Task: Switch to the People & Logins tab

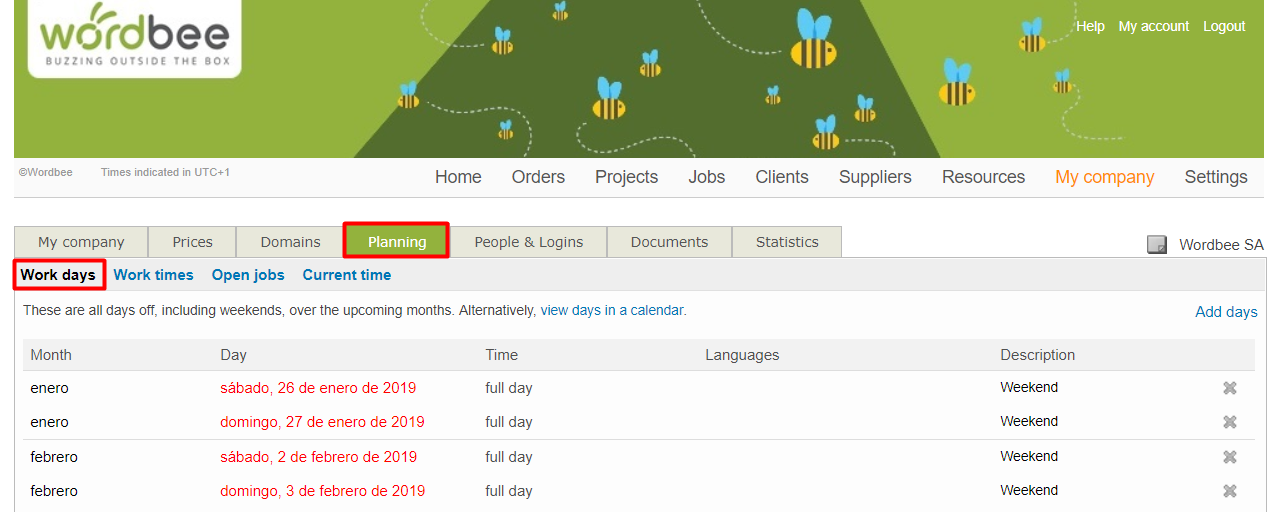Action: [x=528, y=242]
